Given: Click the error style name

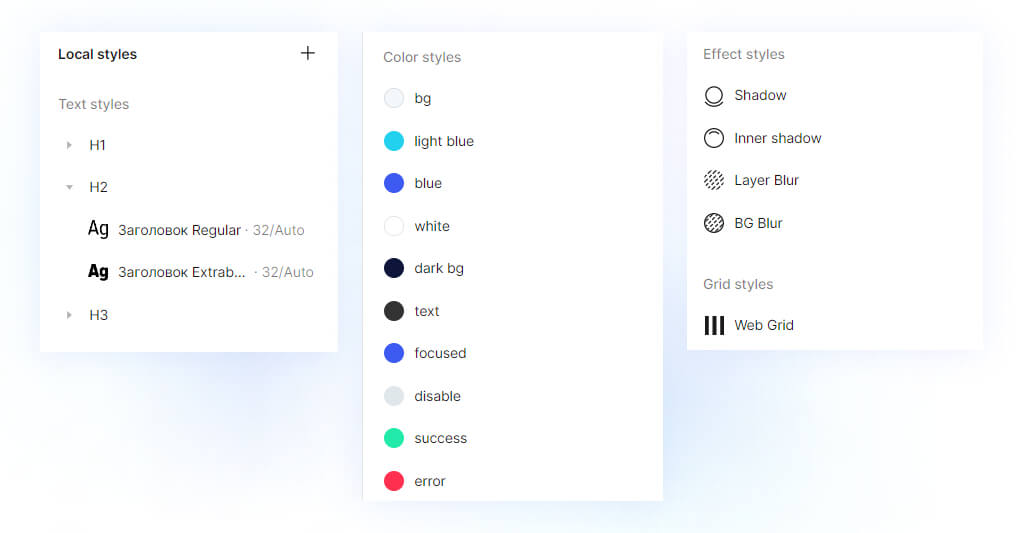Looking at the screenshot, I should tap(430, 481).
